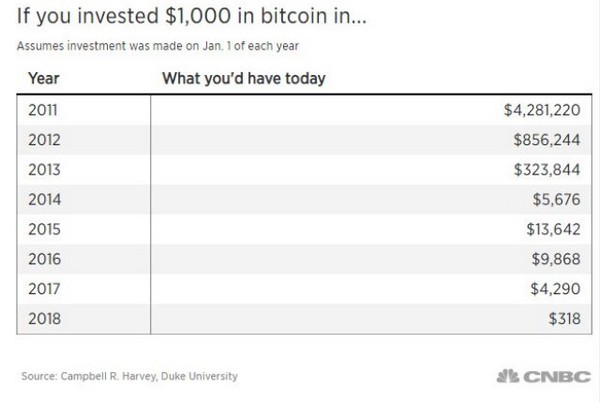Screen dimensions: 600x402
Task: Click the $318 value for 2018
Action: (x=564, y=319)
